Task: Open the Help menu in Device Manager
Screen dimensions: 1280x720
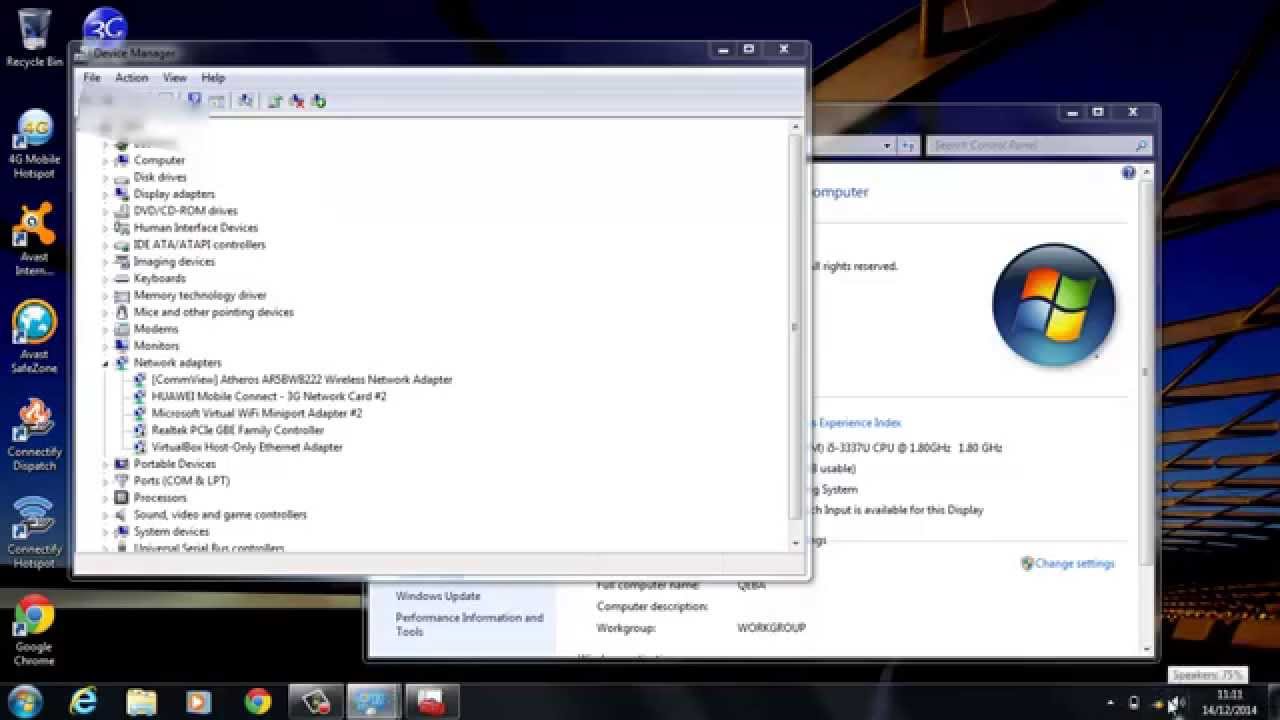Action: (213, 78)
